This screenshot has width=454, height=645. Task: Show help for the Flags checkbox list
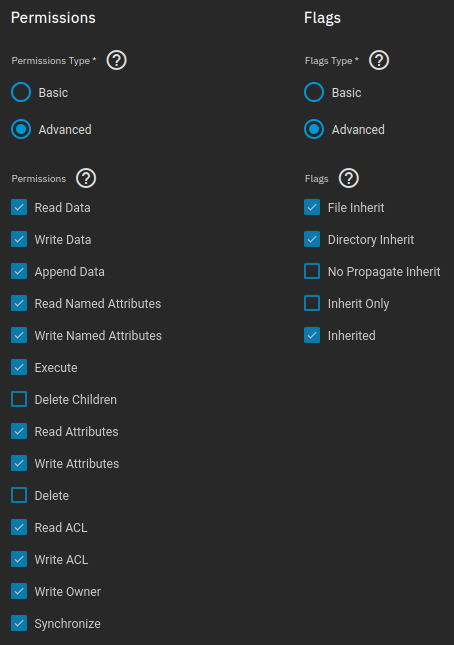(349, 179)
